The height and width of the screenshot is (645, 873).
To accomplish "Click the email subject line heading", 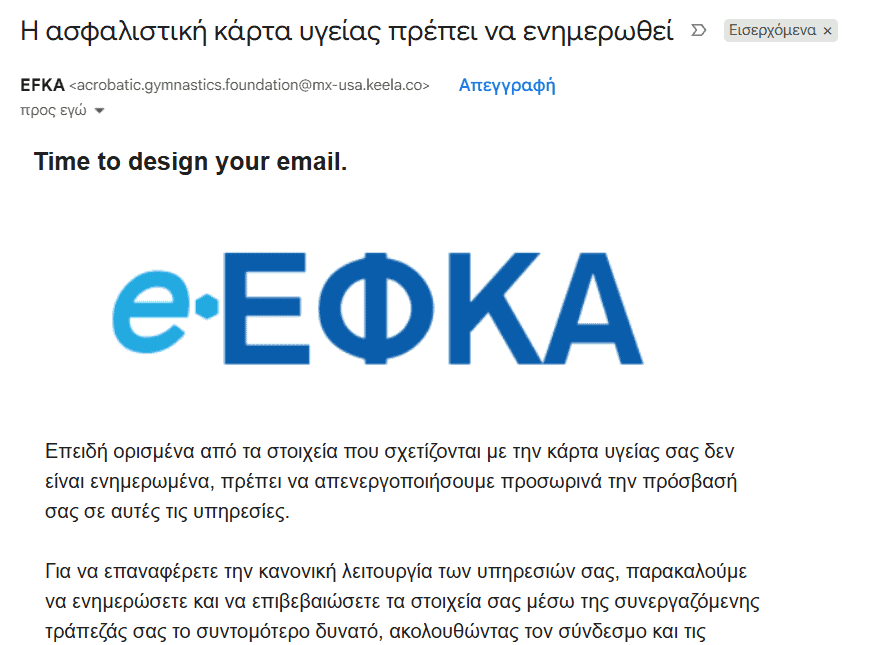I will pyautogui.click(x=346, y=30).
